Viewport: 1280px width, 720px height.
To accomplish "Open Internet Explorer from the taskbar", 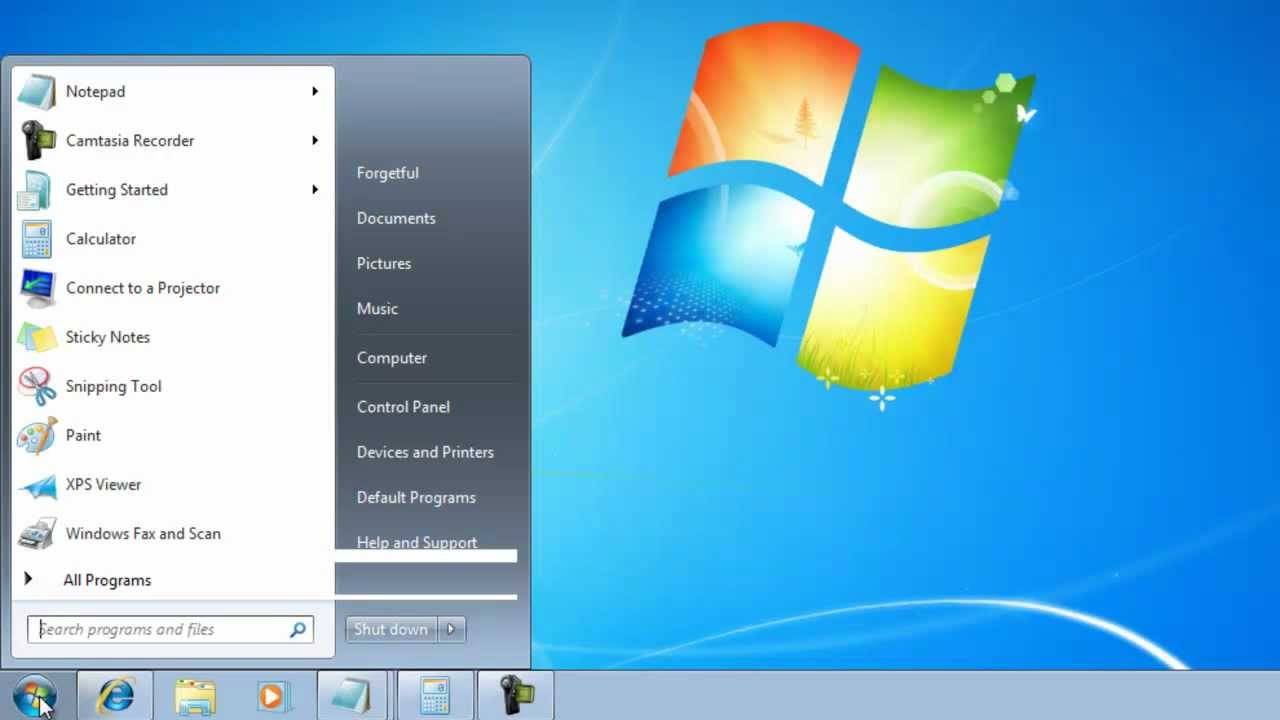I will tap(115, 696).
